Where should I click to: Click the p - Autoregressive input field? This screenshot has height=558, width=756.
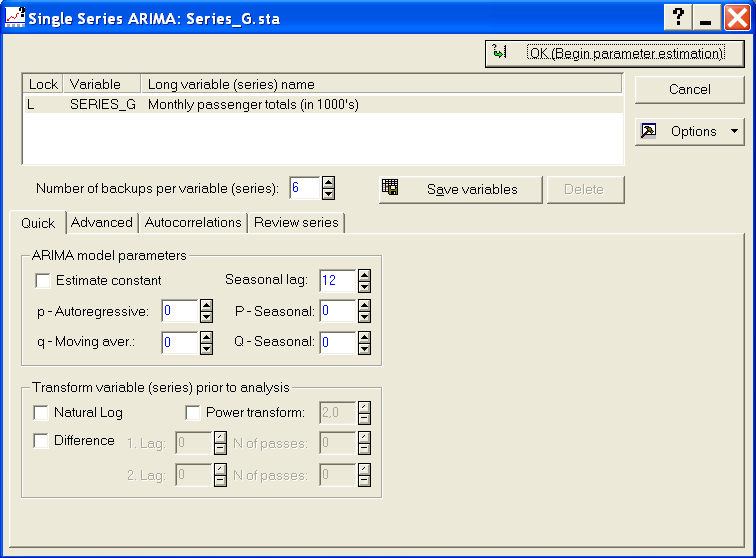[x=180, y=311]
